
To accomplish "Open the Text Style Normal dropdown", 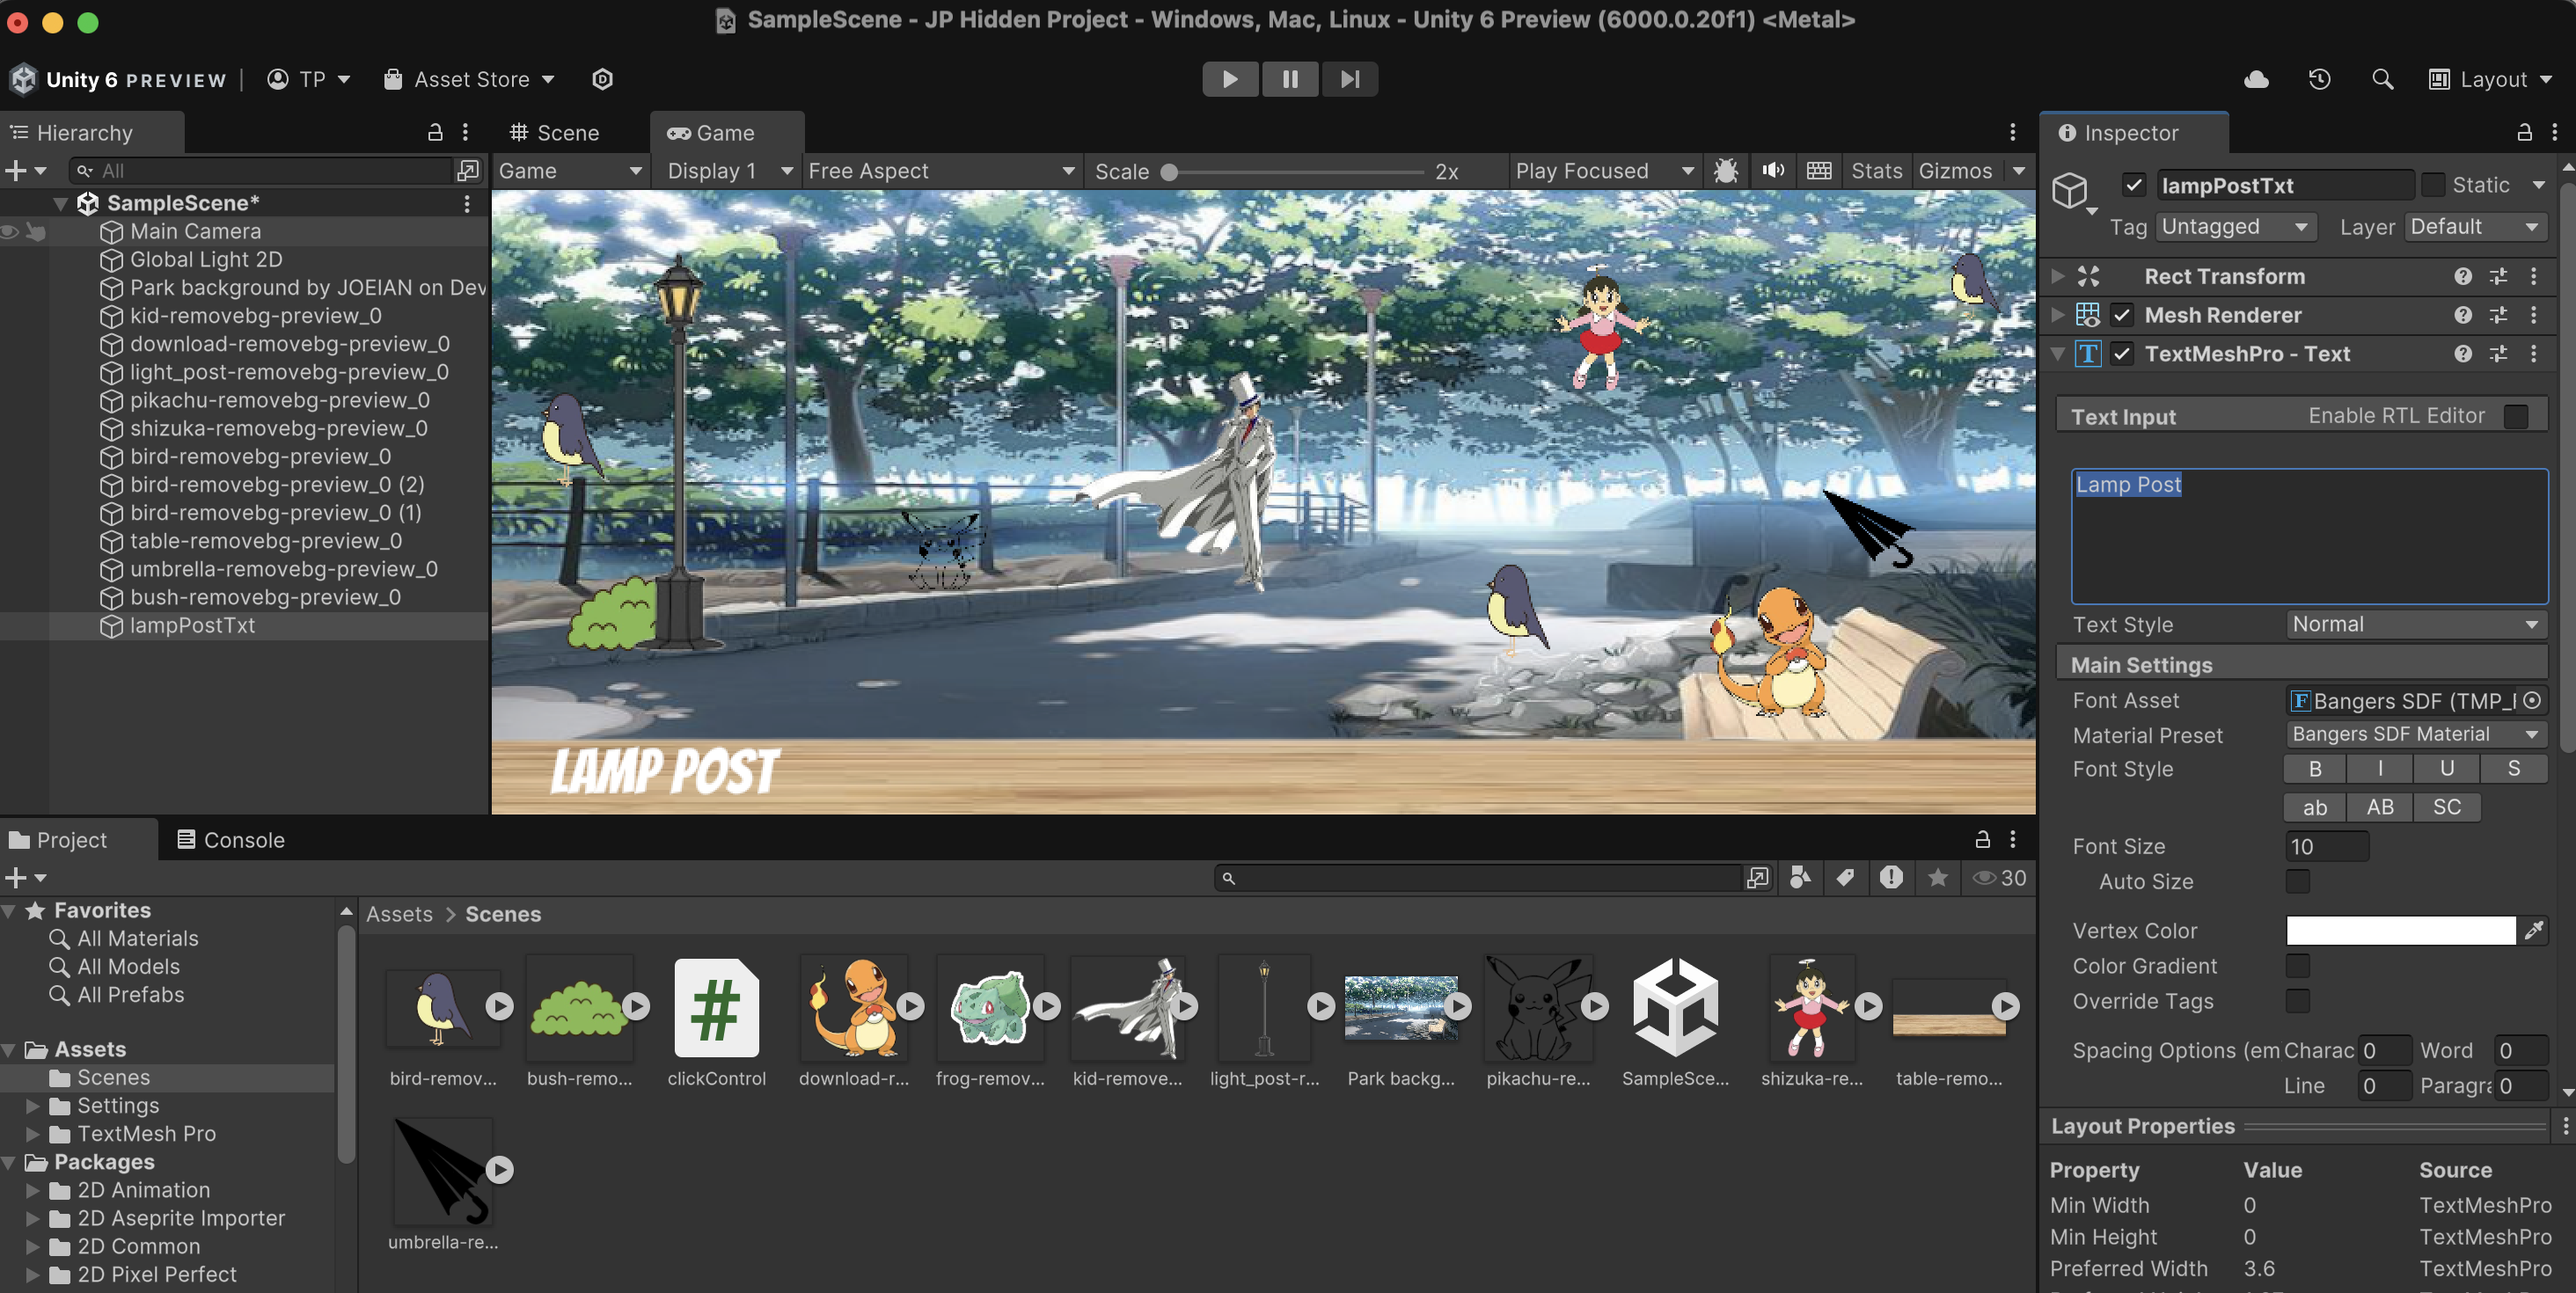I will coord(2416,624).
